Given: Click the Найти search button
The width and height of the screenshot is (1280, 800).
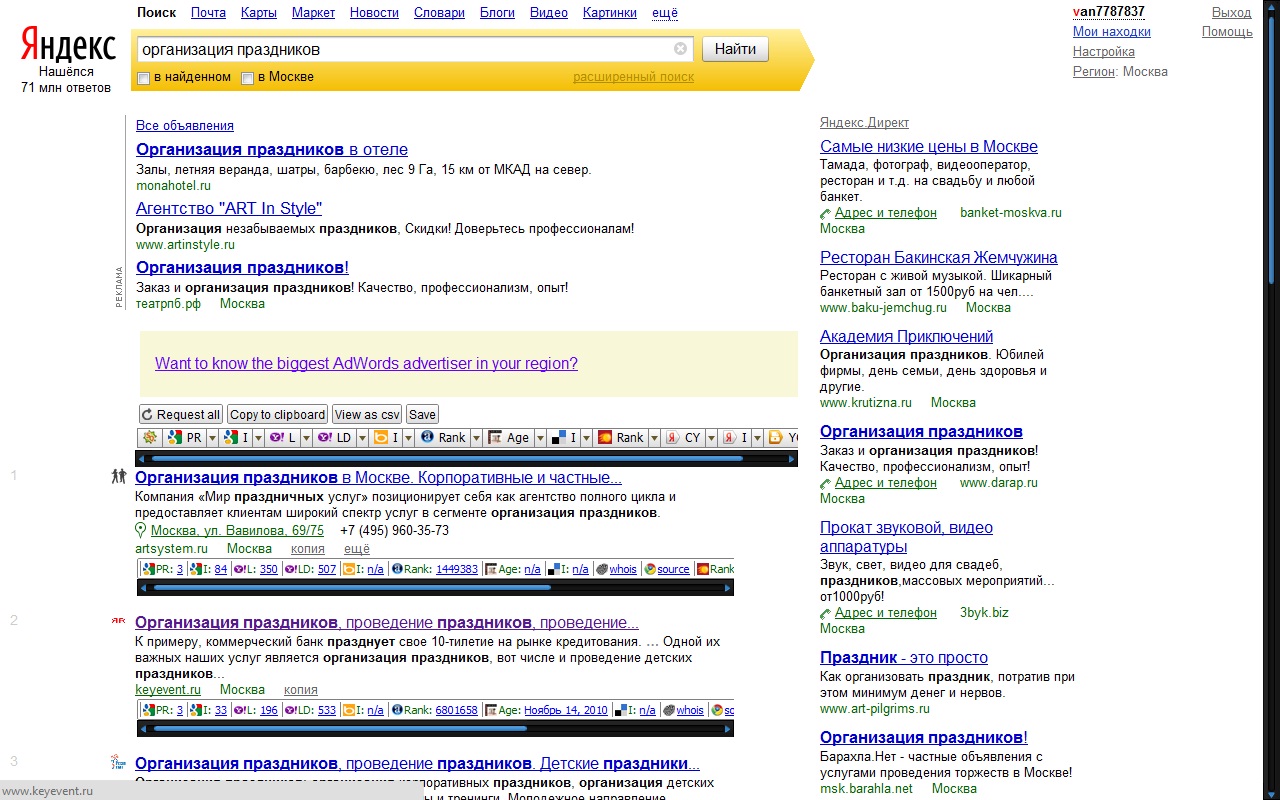Looking at the screenshot, I should click(735, 49).
